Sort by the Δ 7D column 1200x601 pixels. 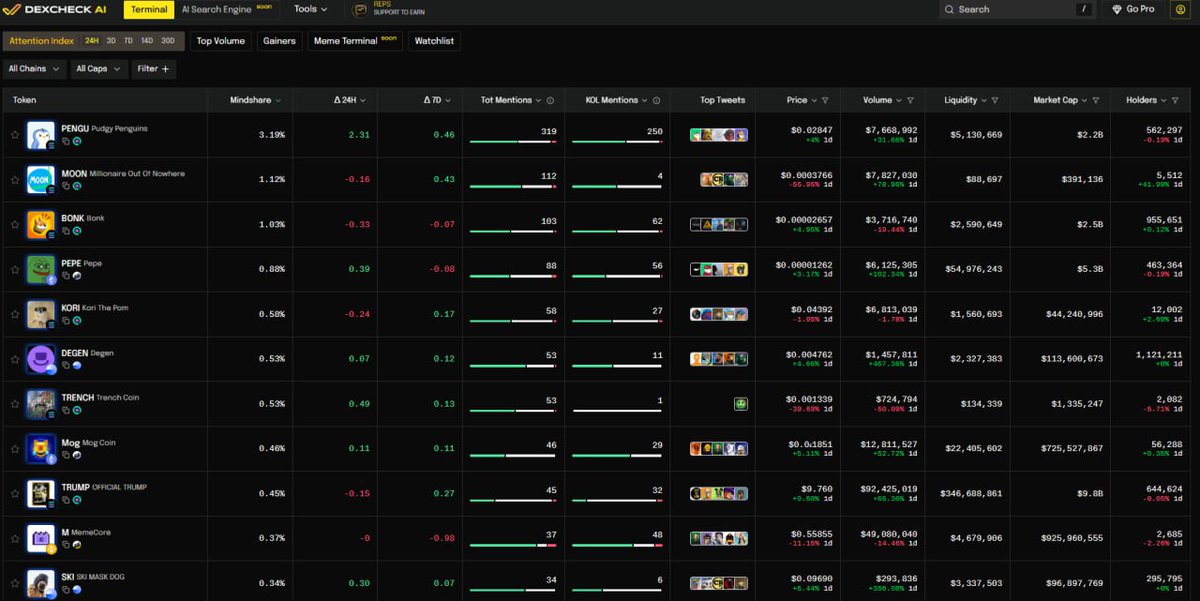pos(437,100)
